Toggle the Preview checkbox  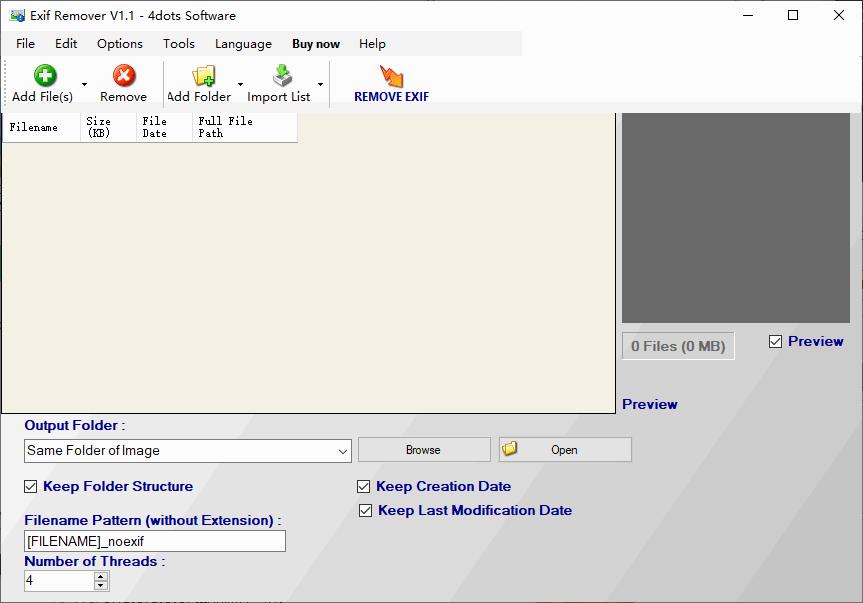[775, 342]
